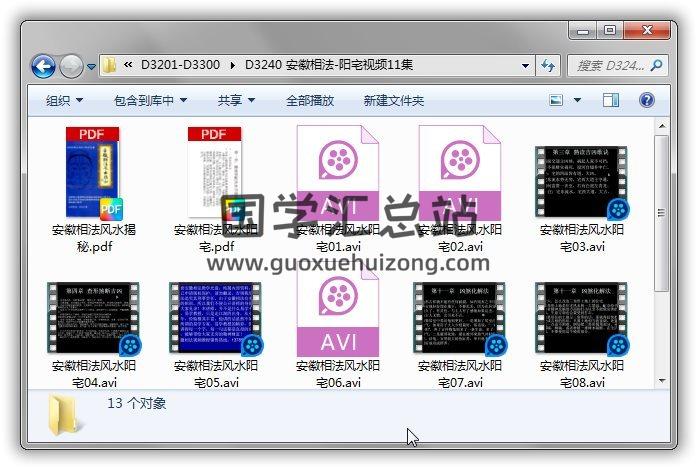The width and height of the screenshot is (698, 470).
Task: Expand hidden parent folders via double chevron
Action: pos(128,65)
